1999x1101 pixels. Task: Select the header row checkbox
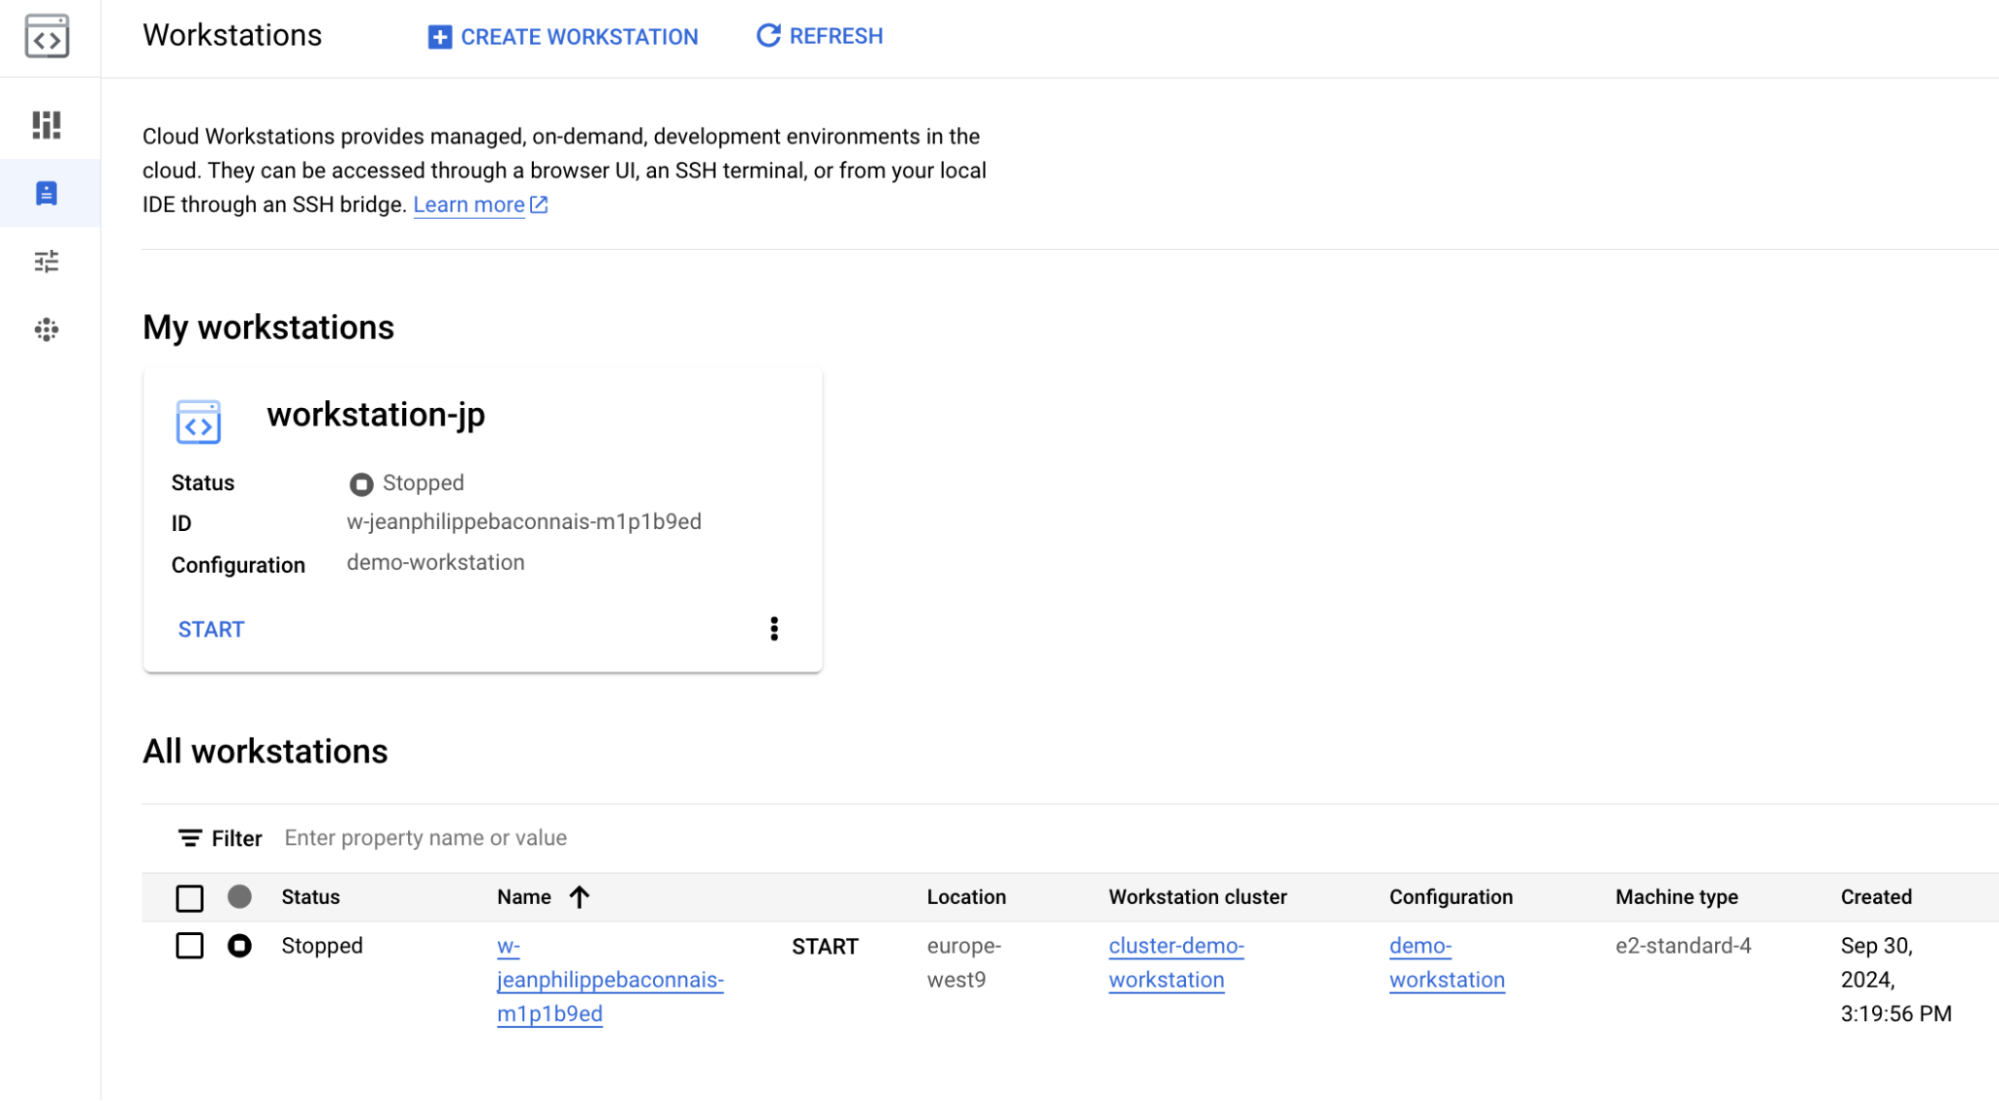190,896
